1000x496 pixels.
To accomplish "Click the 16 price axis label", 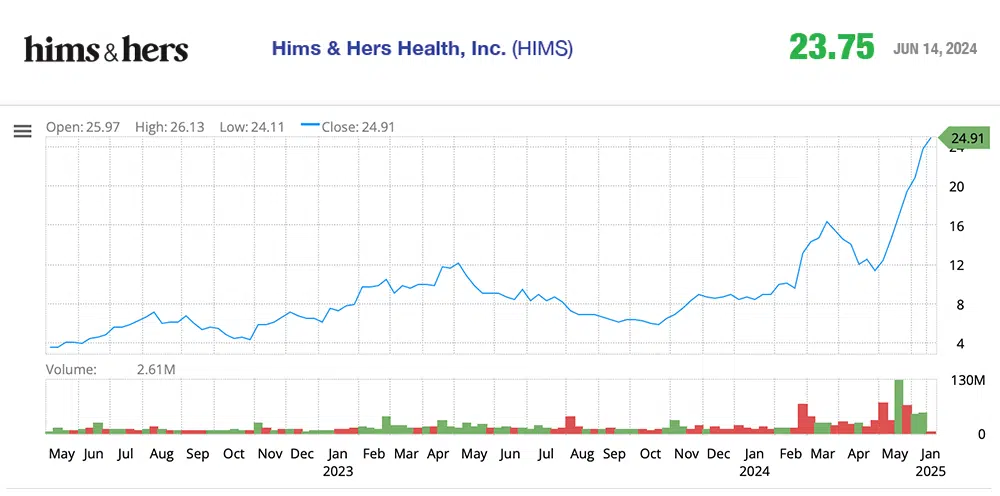I will (x=958, y=226).
